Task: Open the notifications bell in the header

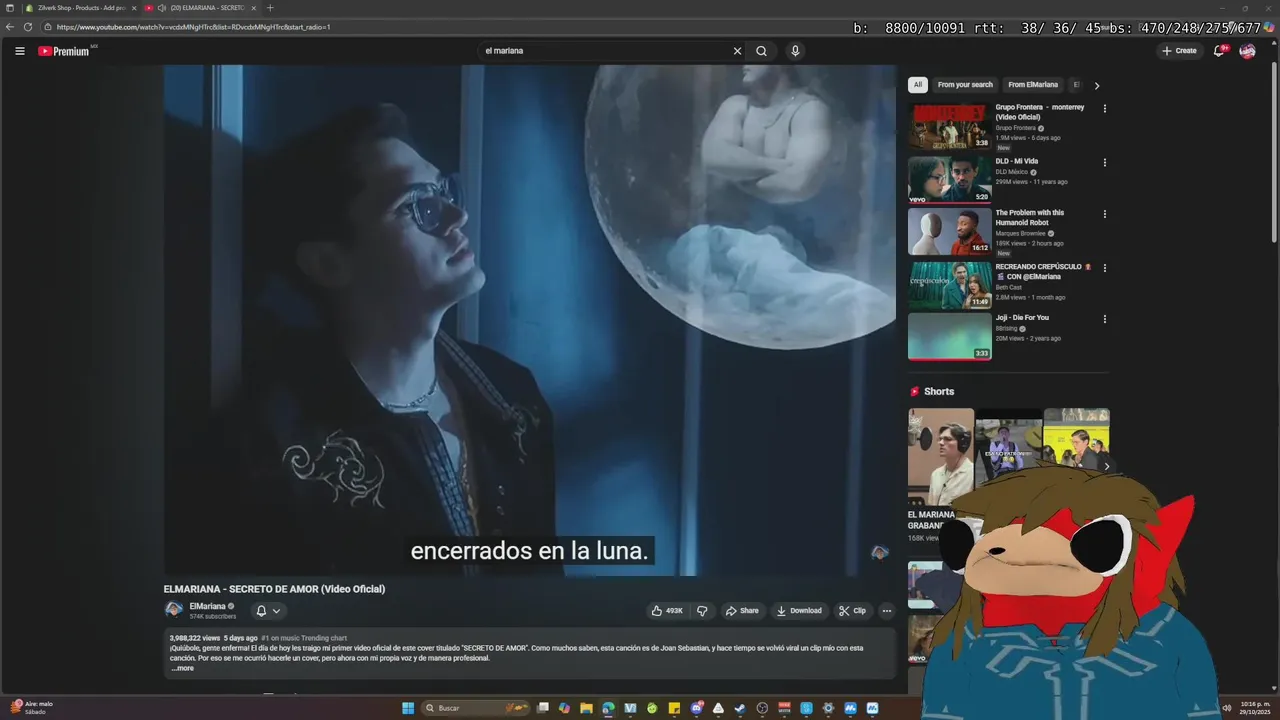Action: pos(1219,51)
